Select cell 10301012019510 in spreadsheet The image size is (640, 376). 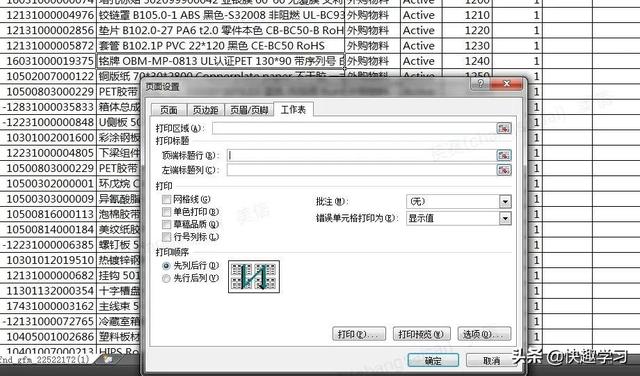[x=48, y=260]
